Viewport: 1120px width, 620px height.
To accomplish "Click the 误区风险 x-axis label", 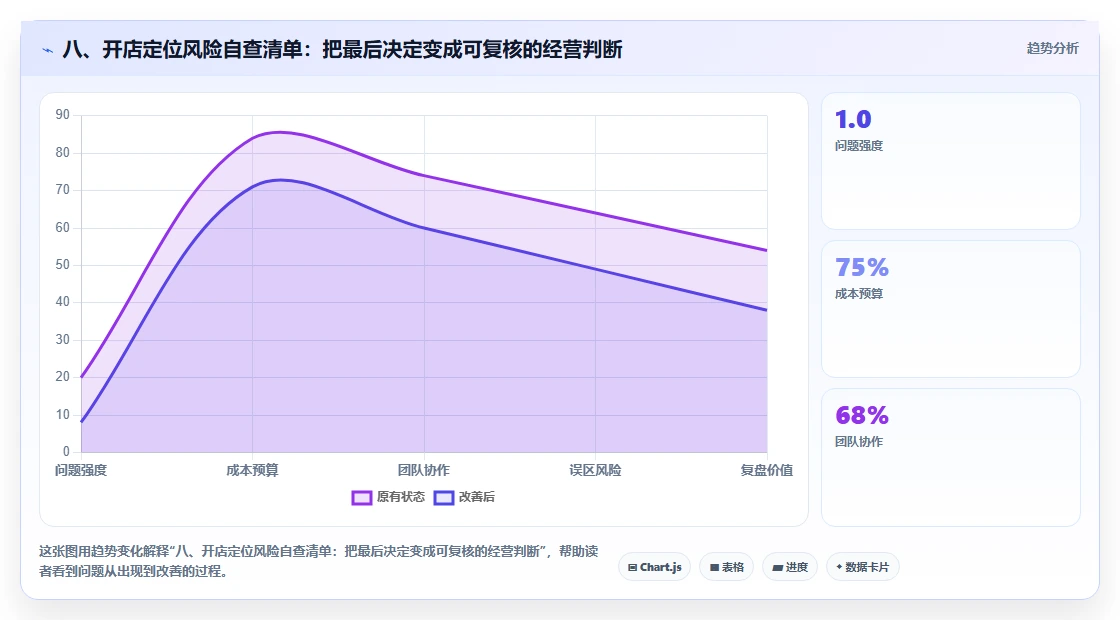I will pos(595,470).
